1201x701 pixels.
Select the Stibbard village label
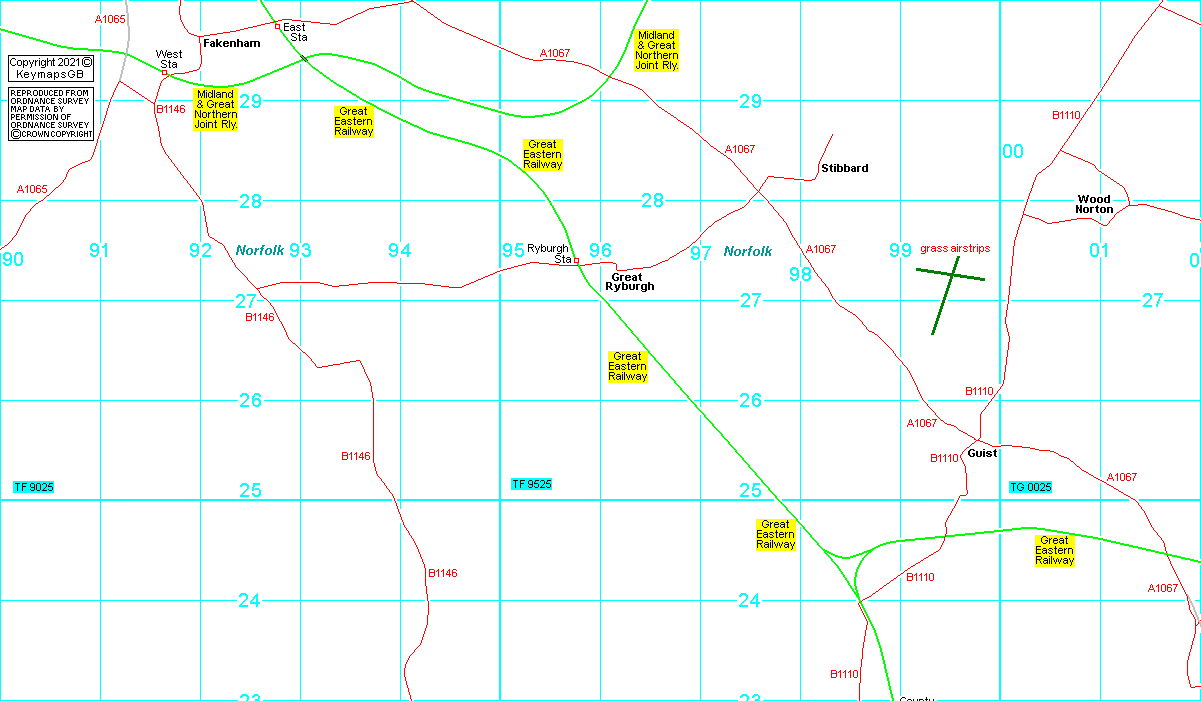(x=844, y=169)
